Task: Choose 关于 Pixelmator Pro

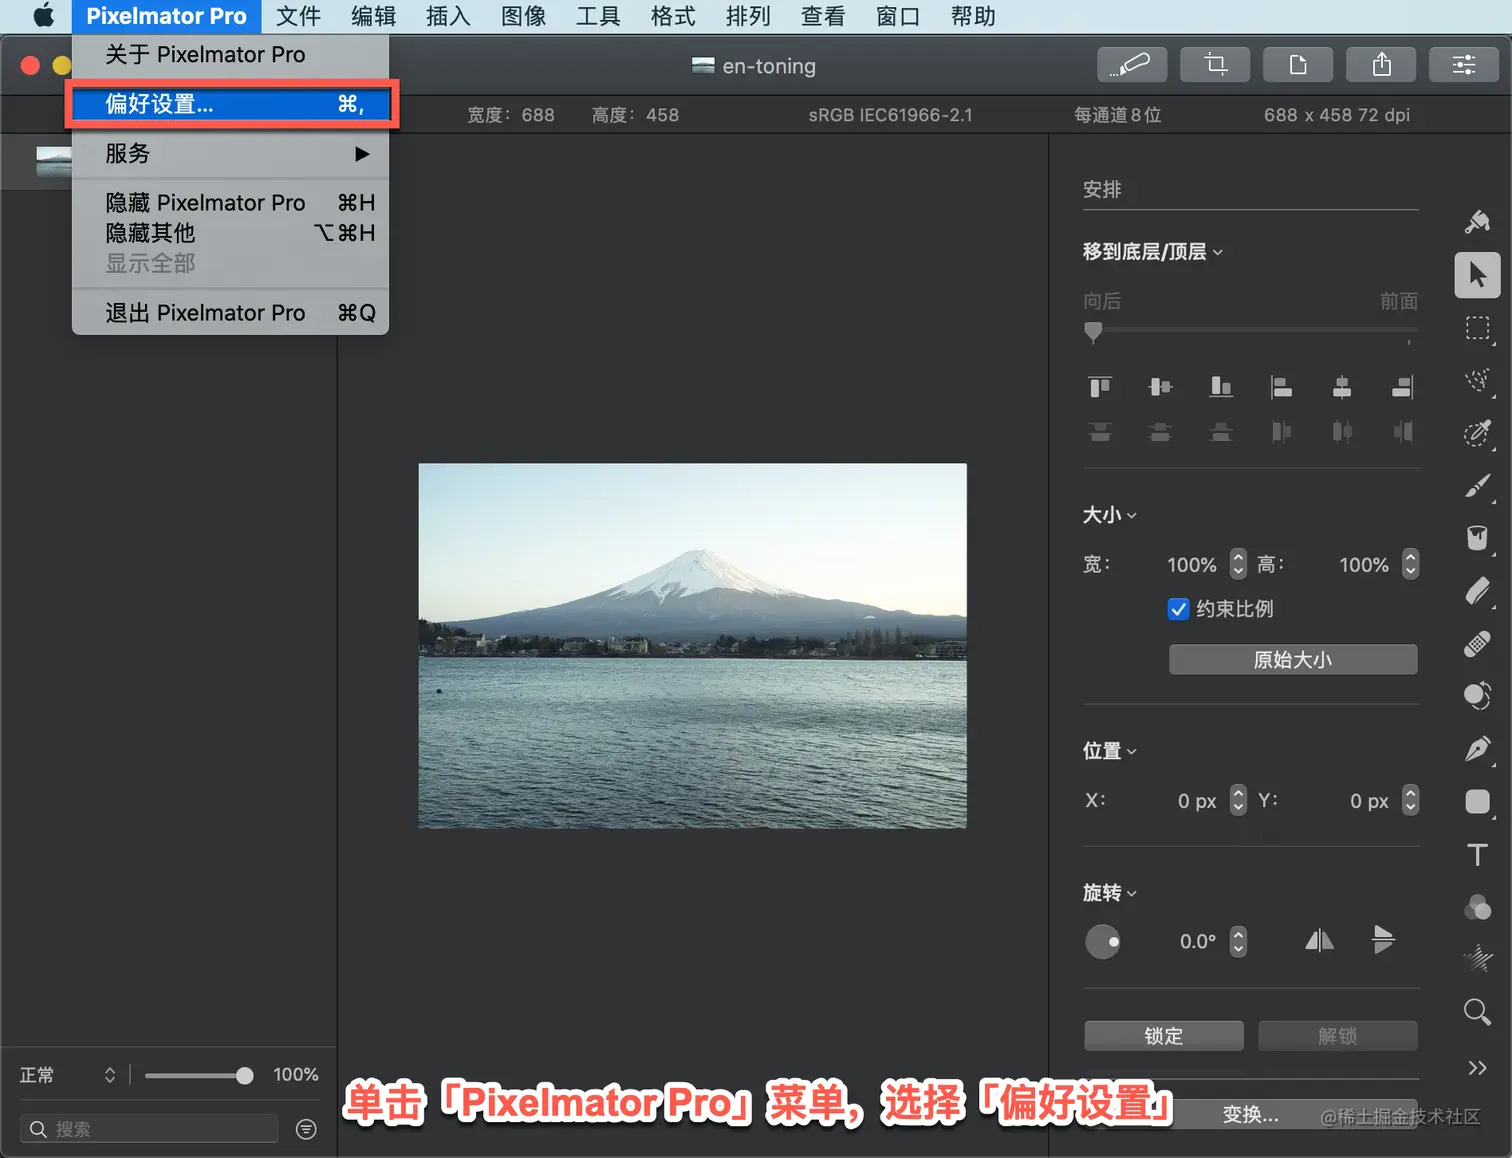Action: pos(230,54)
